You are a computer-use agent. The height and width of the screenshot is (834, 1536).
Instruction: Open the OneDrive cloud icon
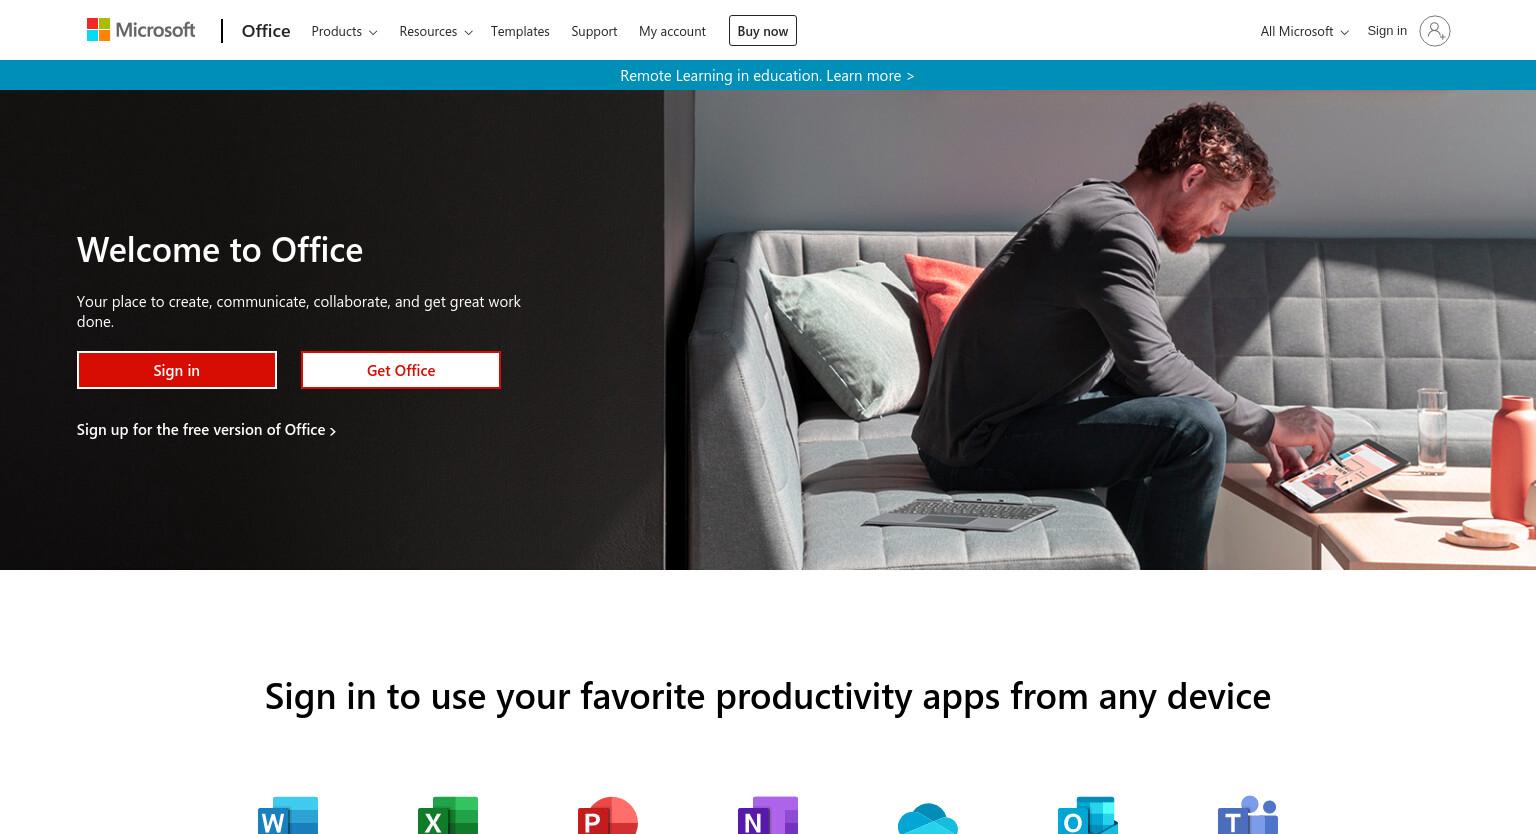pyautogui.click(x=928, y=817)
